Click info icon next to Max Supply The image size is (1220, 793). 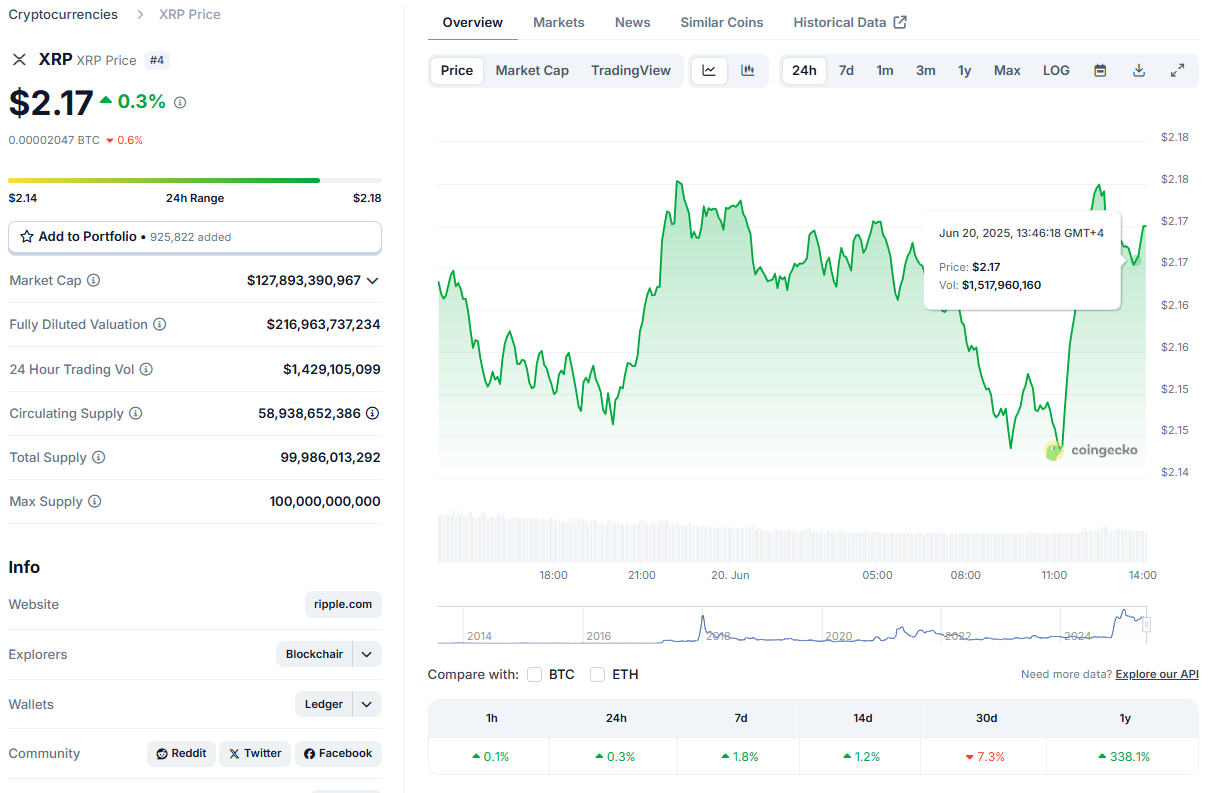click(x=95, y=501)
